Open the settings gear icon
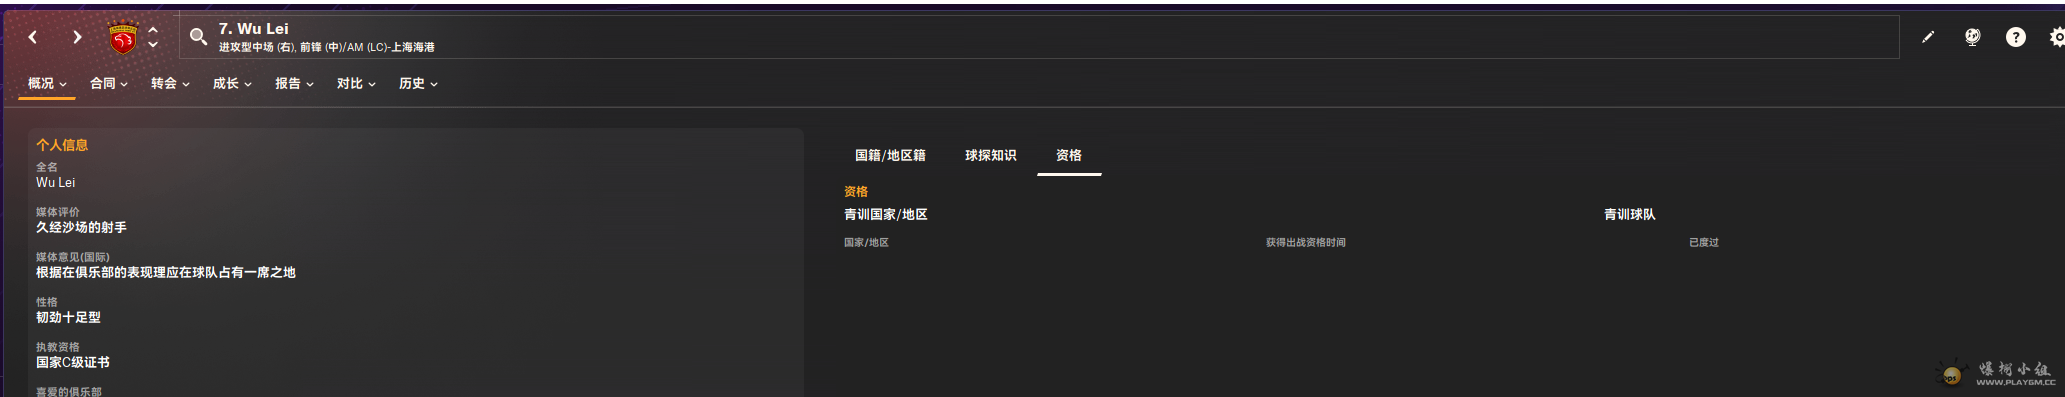 [x=2056, y=37]
